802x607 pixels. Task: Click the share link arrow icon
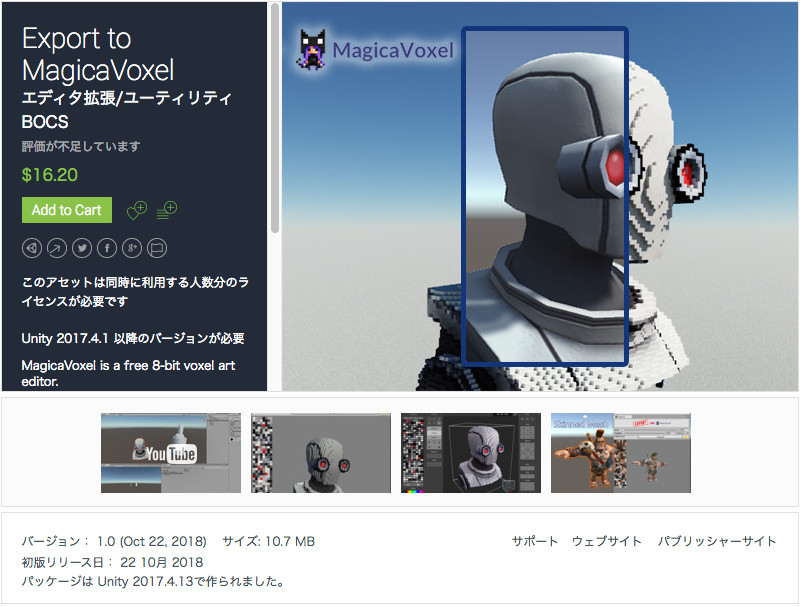coord(57,249)
